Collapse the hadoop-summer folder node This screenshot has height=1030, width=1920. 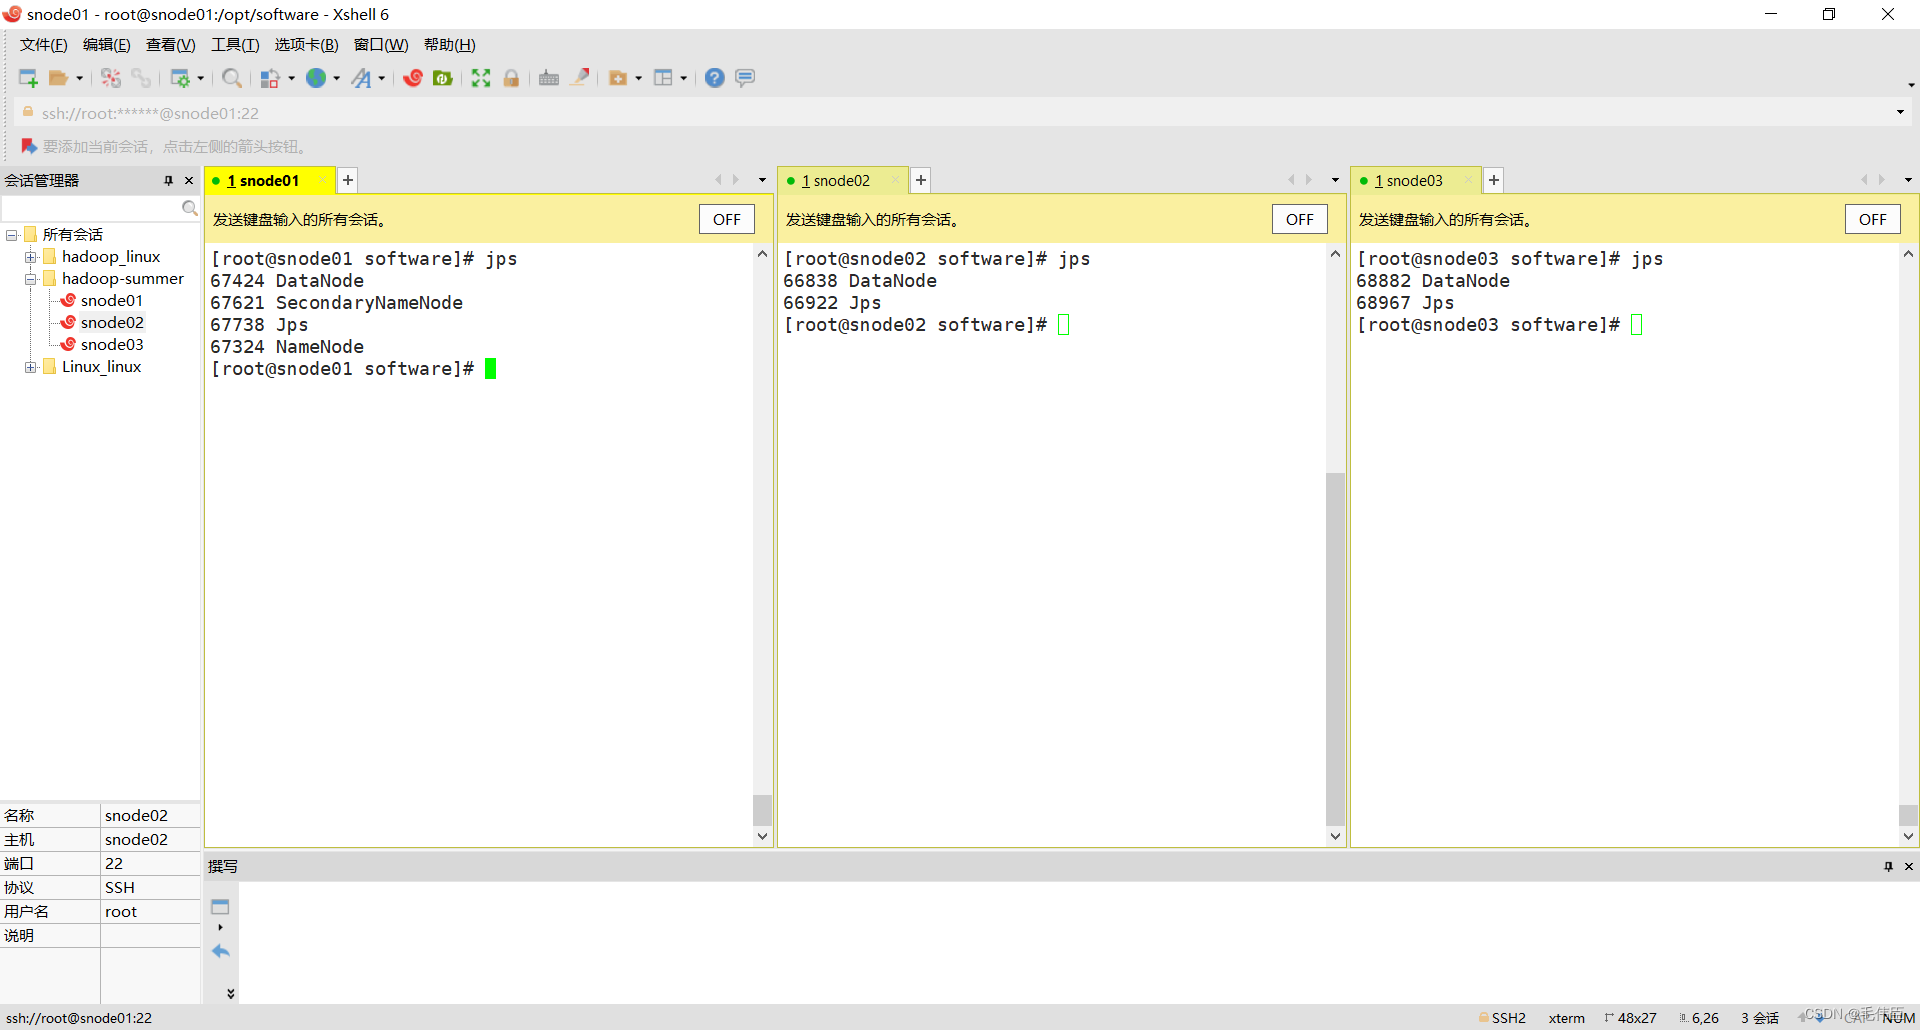coord(31,279)
